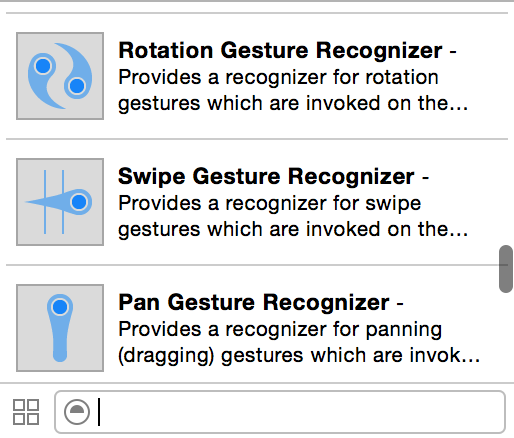This screenshot has width=514, height=438.
Task: Click the Swipe Gesture Recognizer title
Action: pos(266,177)
